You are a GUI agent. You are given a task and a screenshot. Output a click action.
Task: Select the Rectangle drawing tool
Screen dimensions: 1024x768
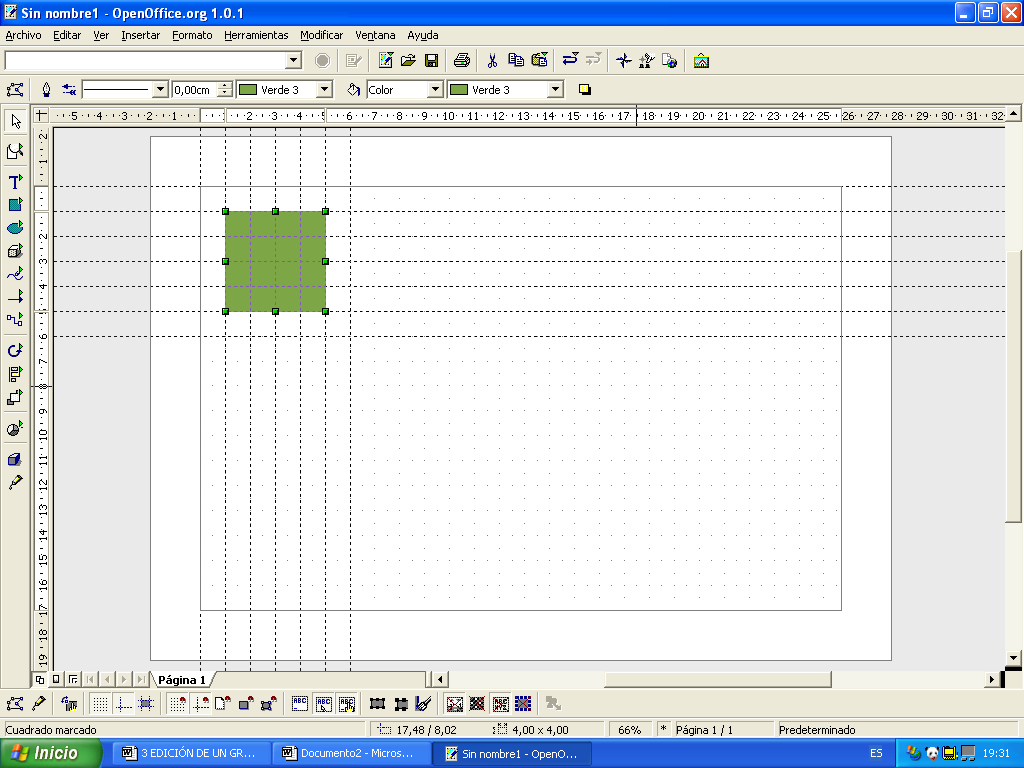point(15,205)
